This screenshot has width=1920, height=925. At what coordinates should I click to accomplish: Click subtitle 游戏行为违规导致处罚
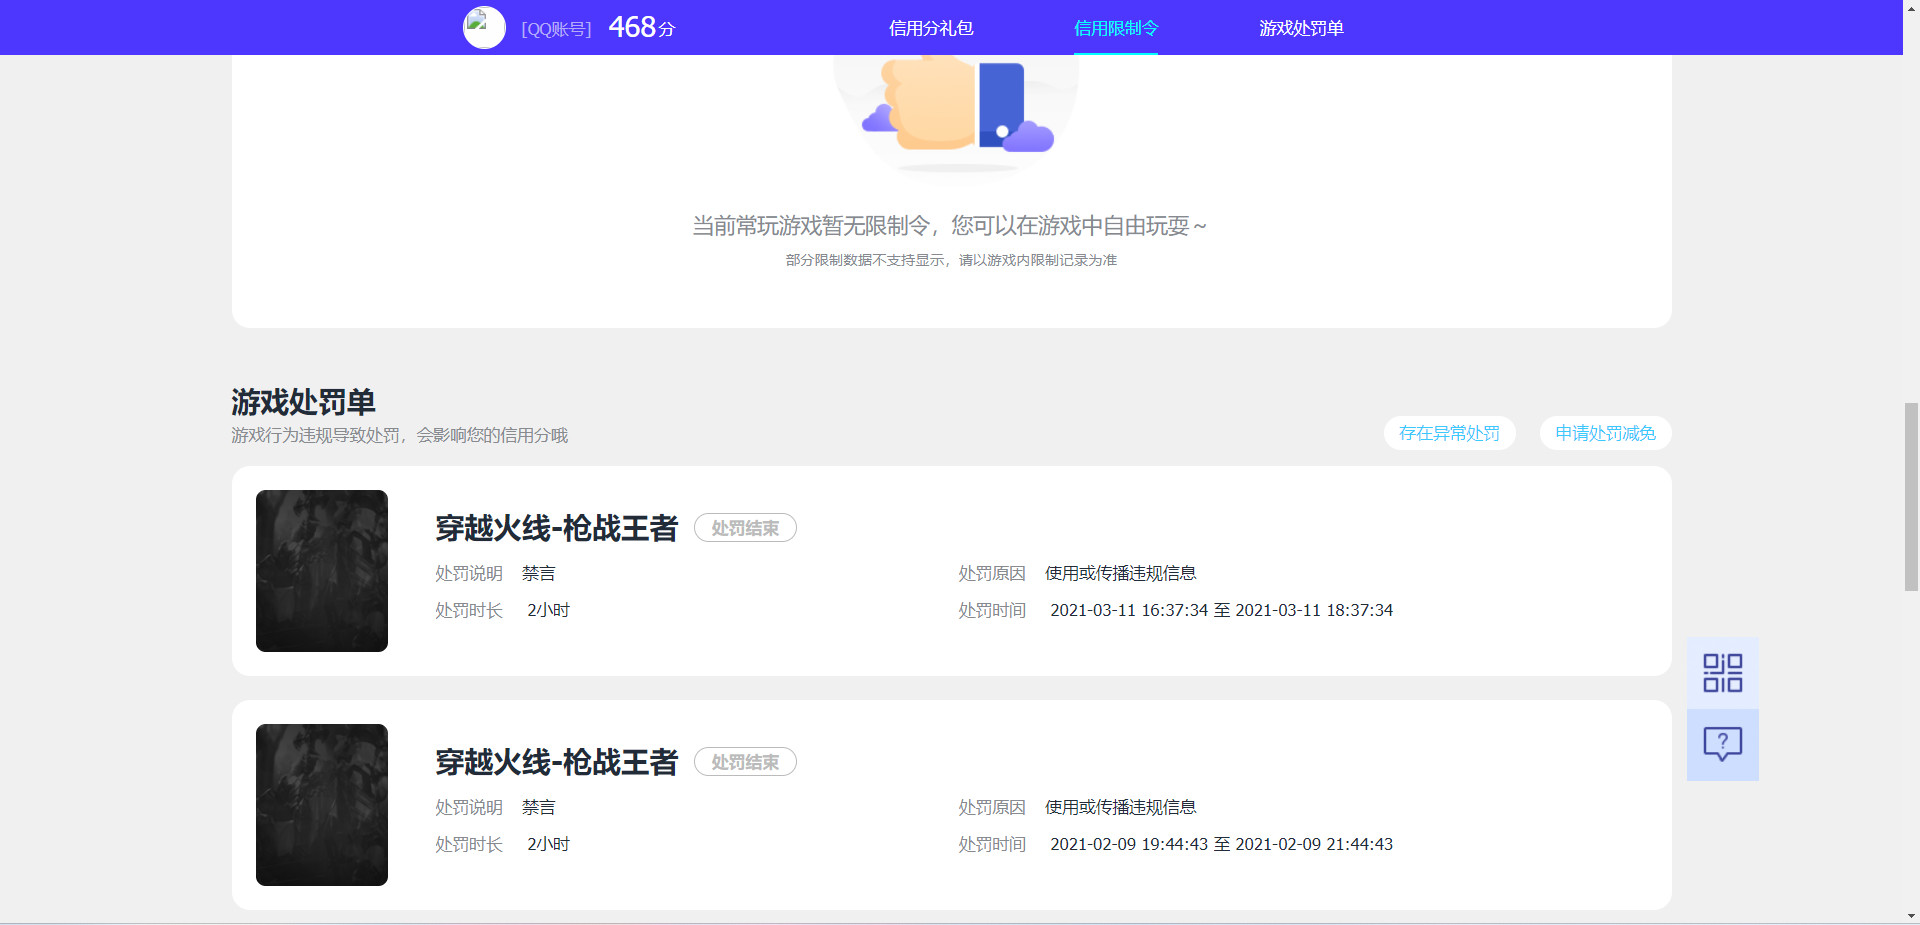coord(399,435)
